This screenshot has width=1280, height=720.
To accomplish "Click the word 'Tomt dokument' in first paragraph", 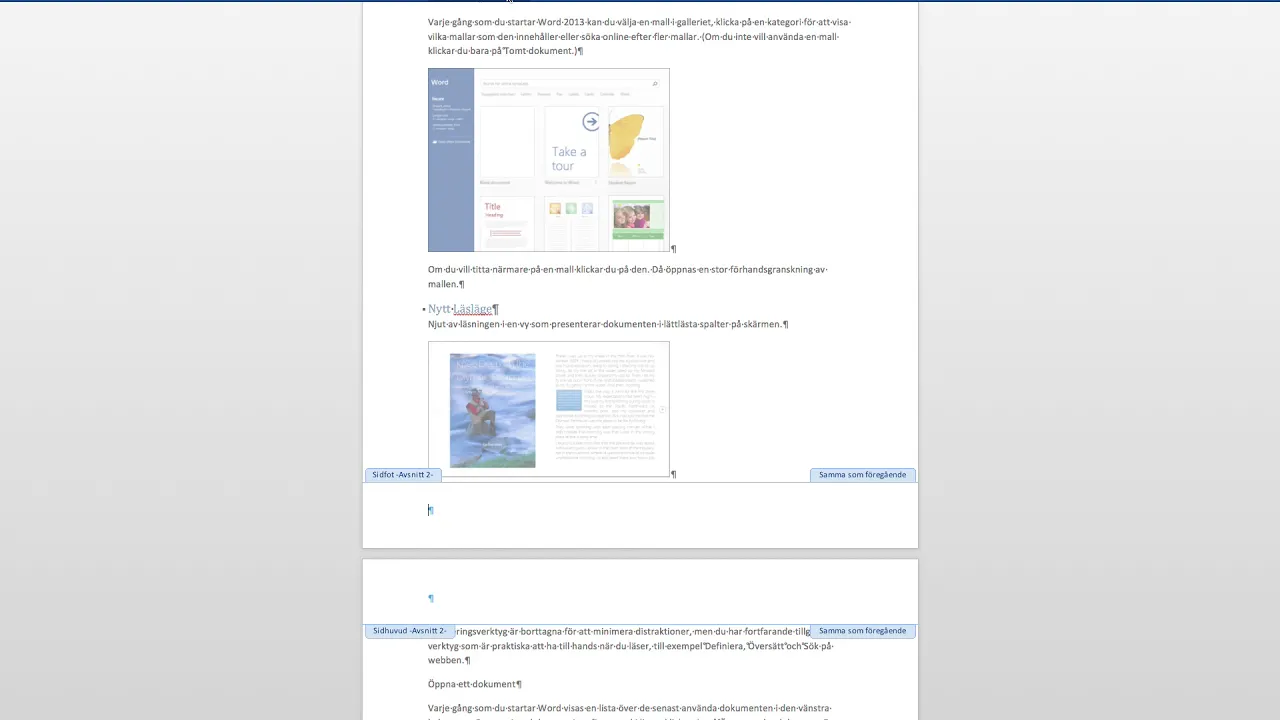I will click(x=538, y=51).
